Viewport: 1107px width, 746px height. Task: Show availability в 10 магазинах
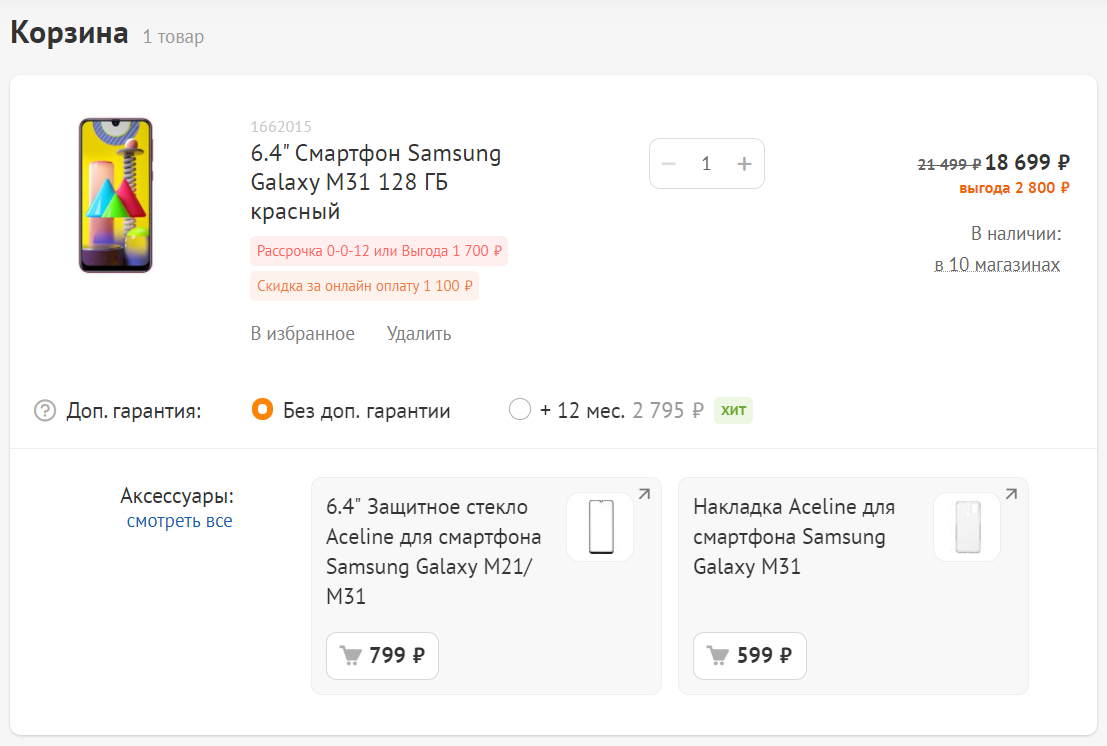coord(997,265)
